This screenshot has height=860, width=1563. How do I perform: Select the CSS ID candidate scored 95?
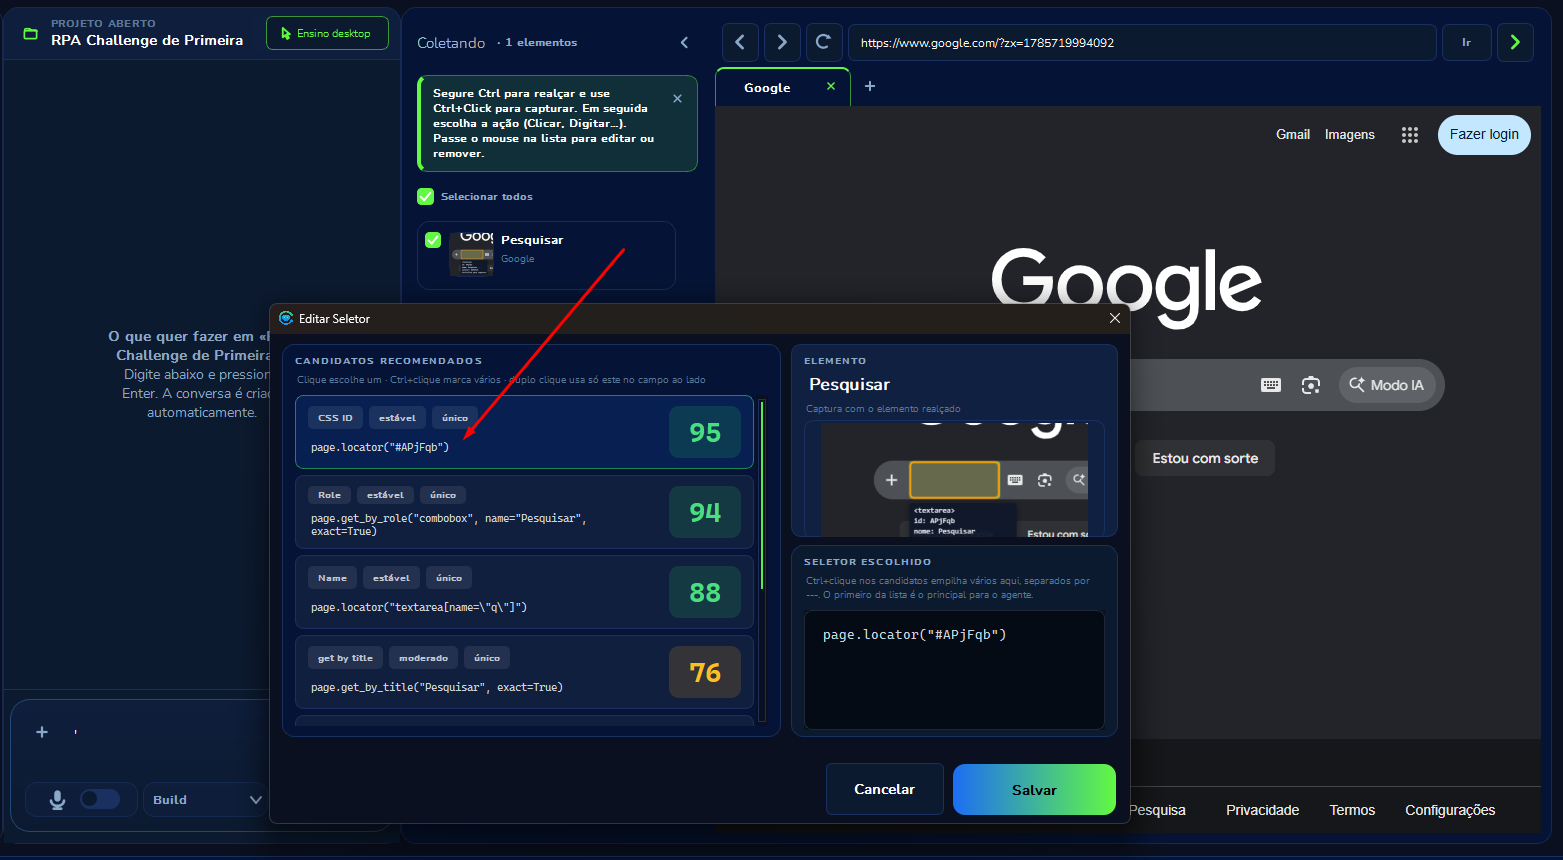(x=524, y=432)
